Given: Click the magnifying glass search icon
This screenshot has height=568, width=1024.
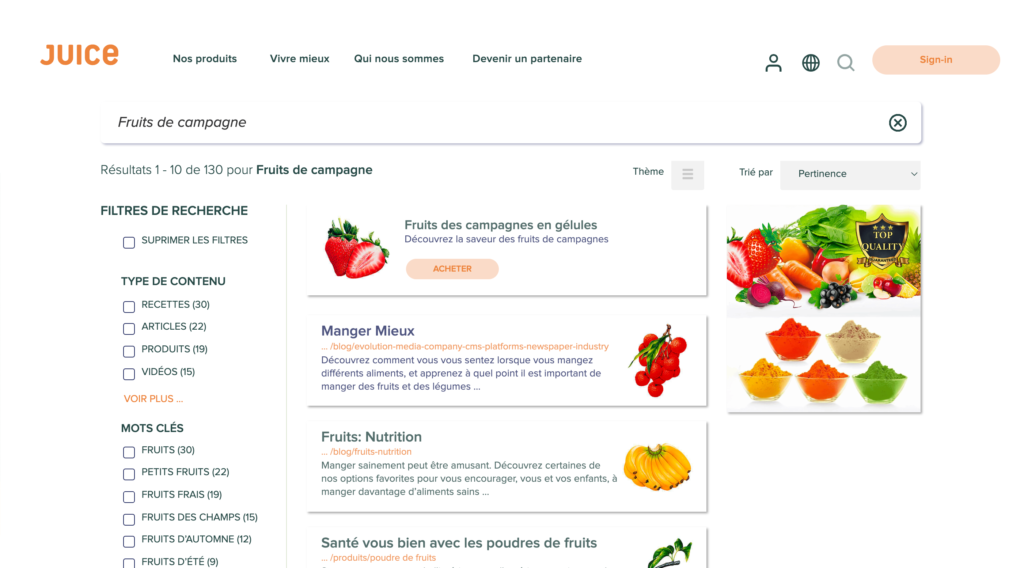Looking at the screenshot, I should click(846, 63).
